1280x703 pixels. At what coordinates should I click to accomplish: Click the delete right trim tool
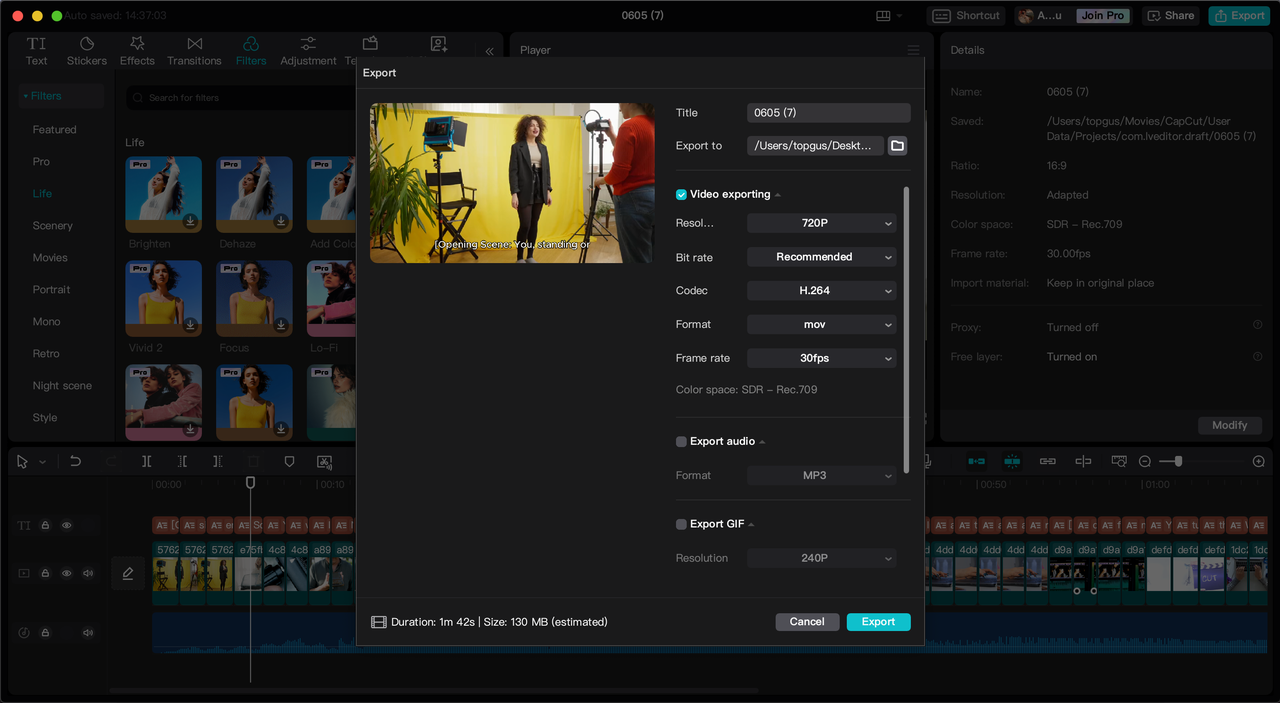(x=218, y=461)
